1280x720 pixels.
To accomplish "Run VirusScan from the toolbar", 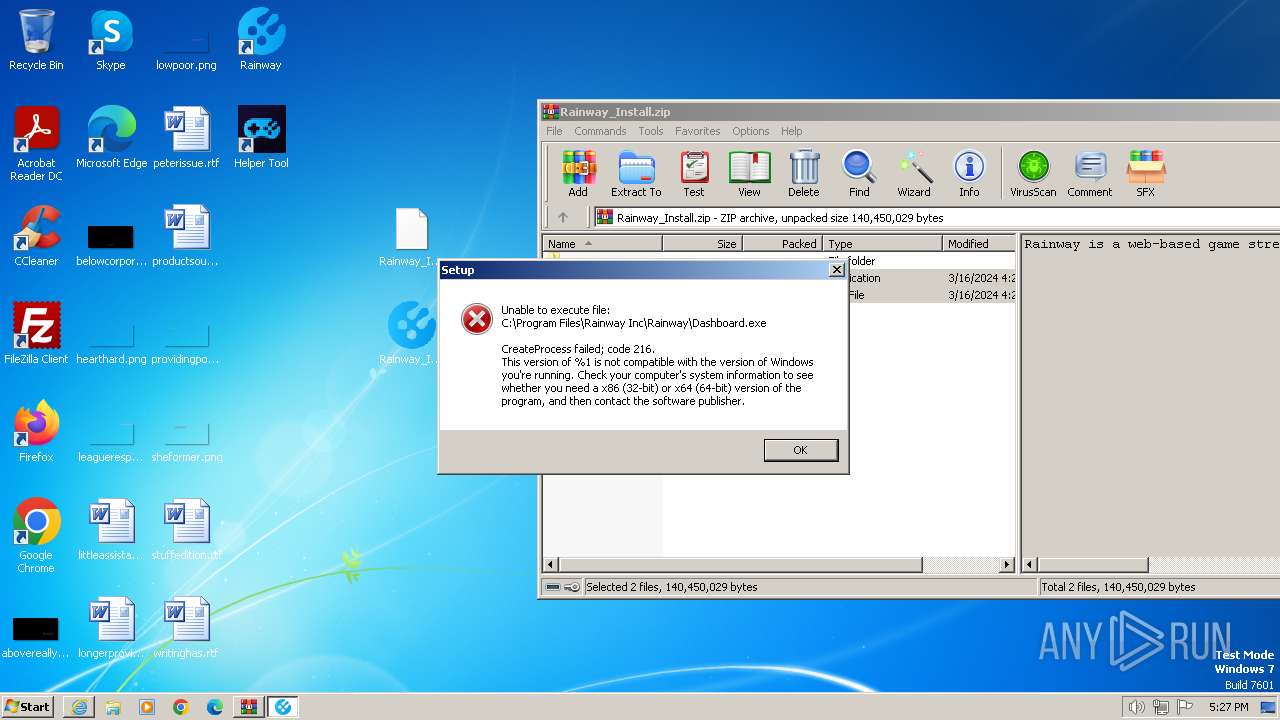I will 1033,173.
